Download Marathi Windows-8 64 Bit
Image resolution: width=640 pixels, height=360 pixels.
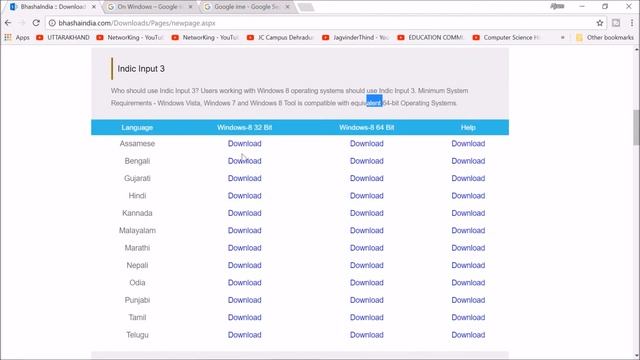tap(367, 248)
